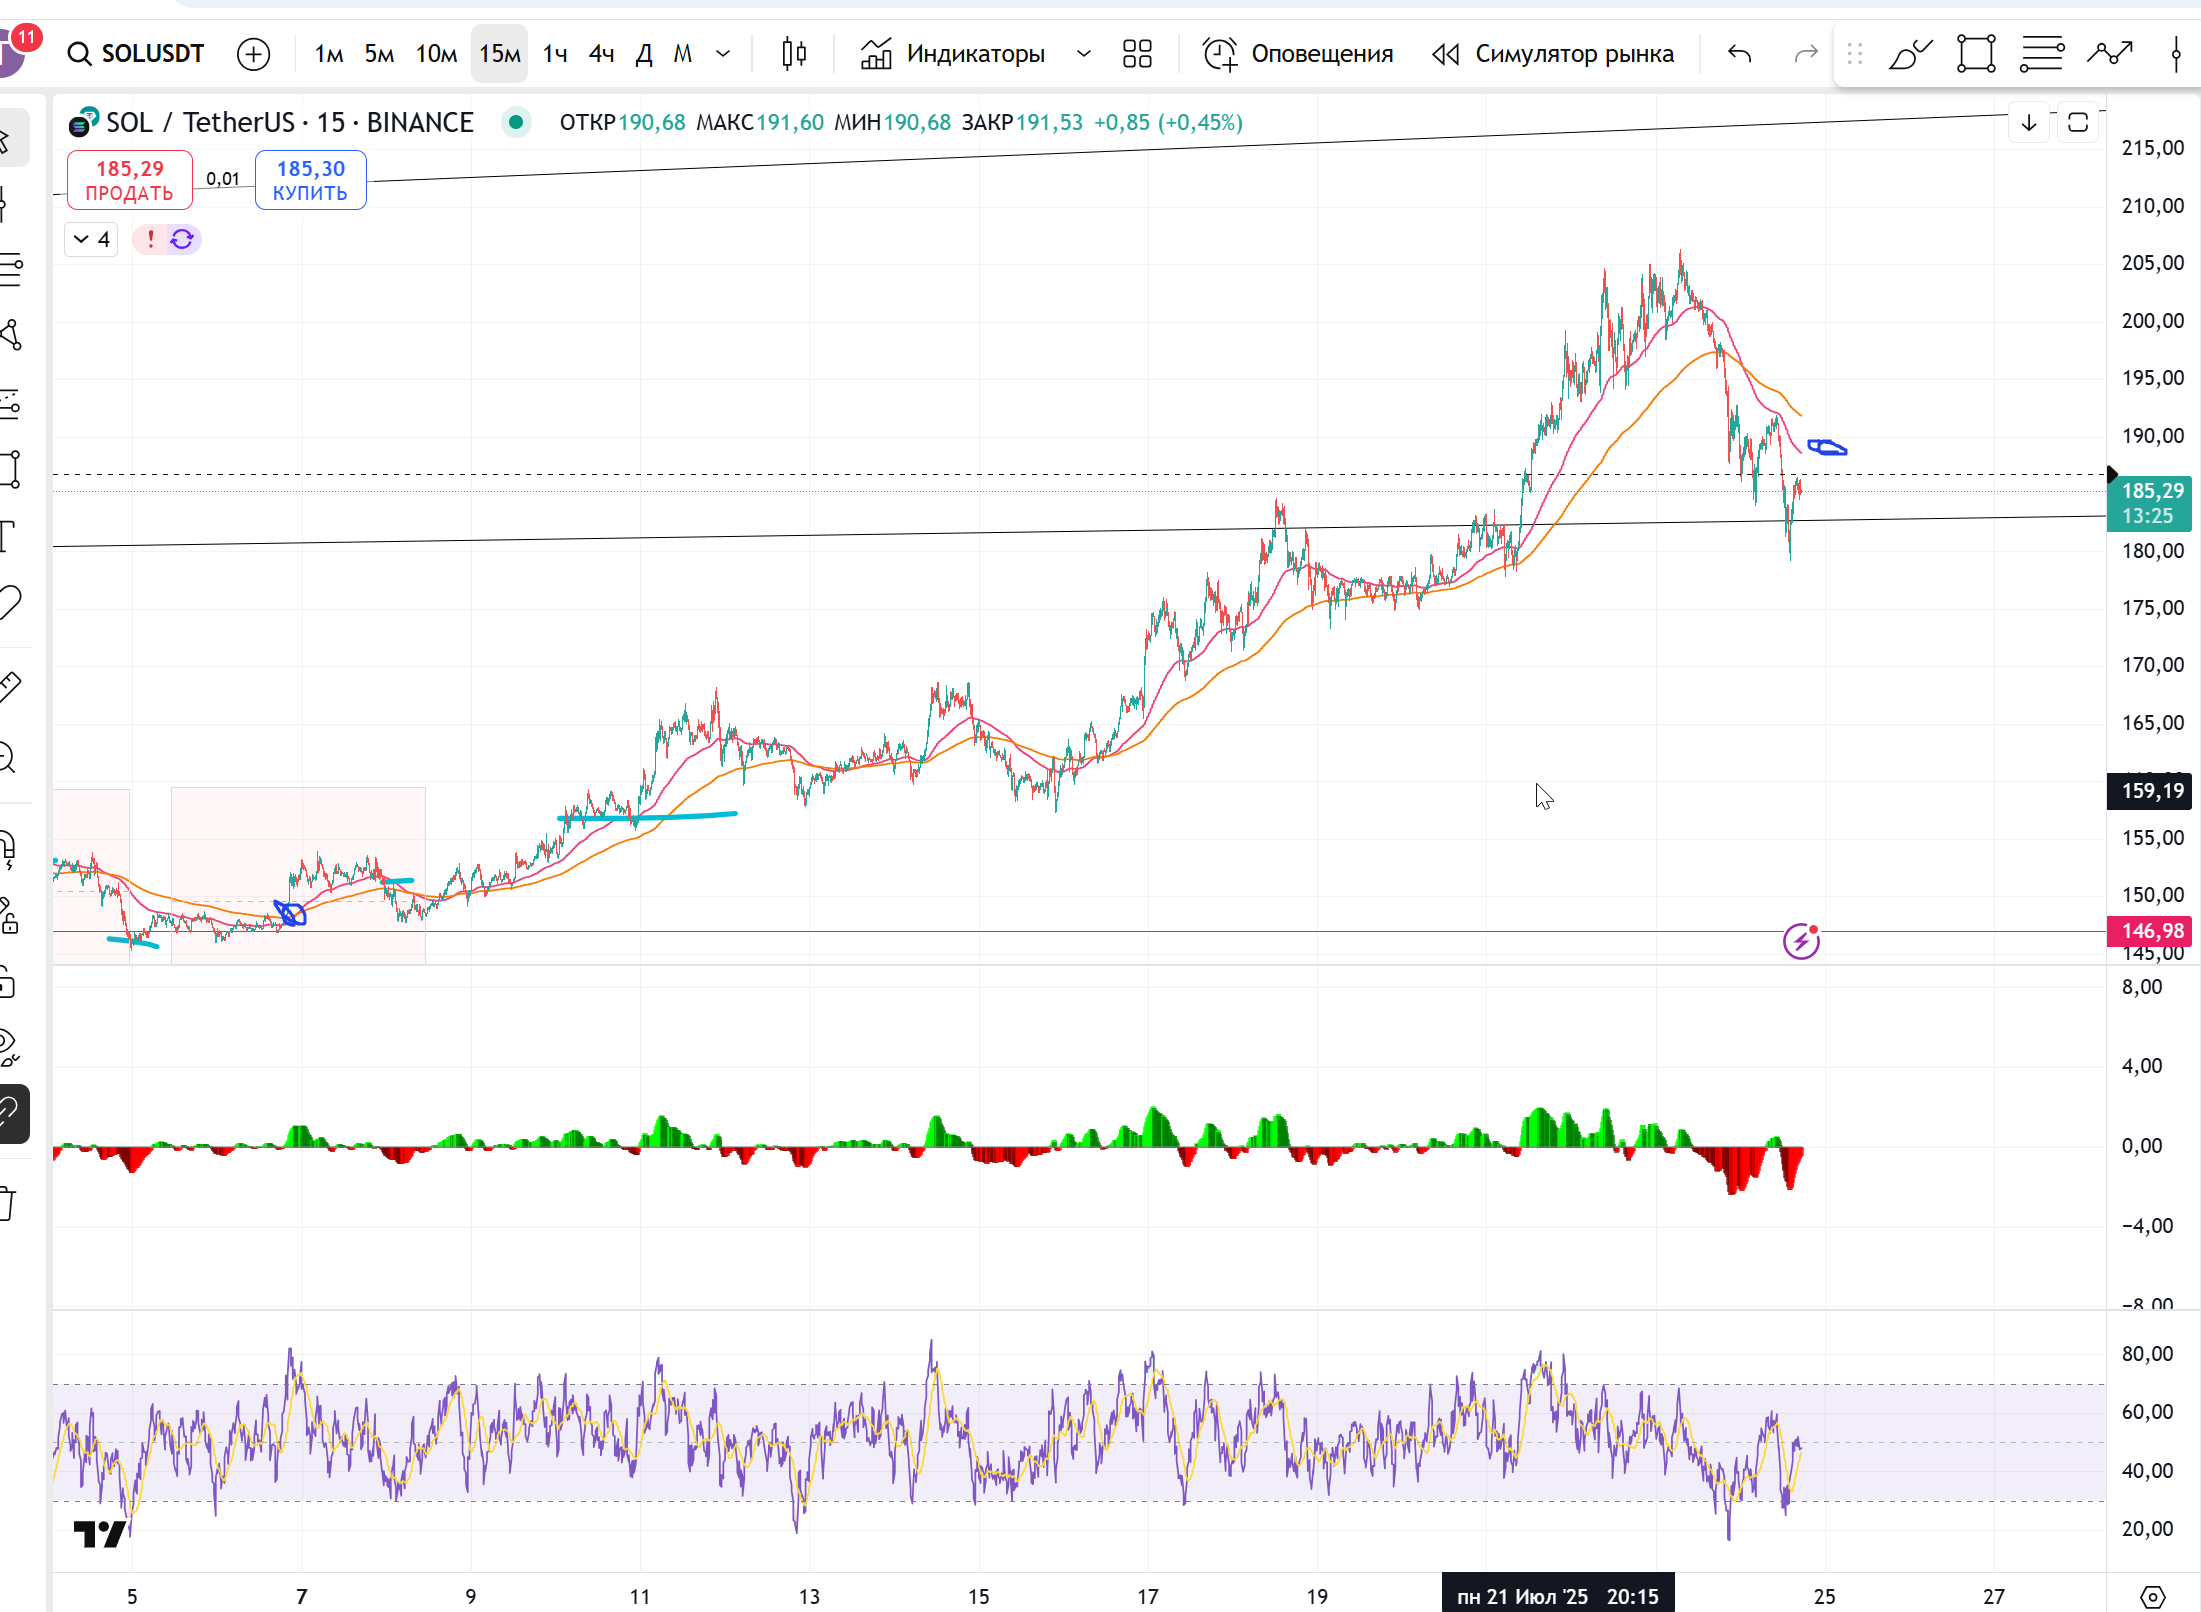Viewport: 2201px width, 1612px height.
Task: Select the horizontal lines drawing icon
Action: click(2042, 53)
